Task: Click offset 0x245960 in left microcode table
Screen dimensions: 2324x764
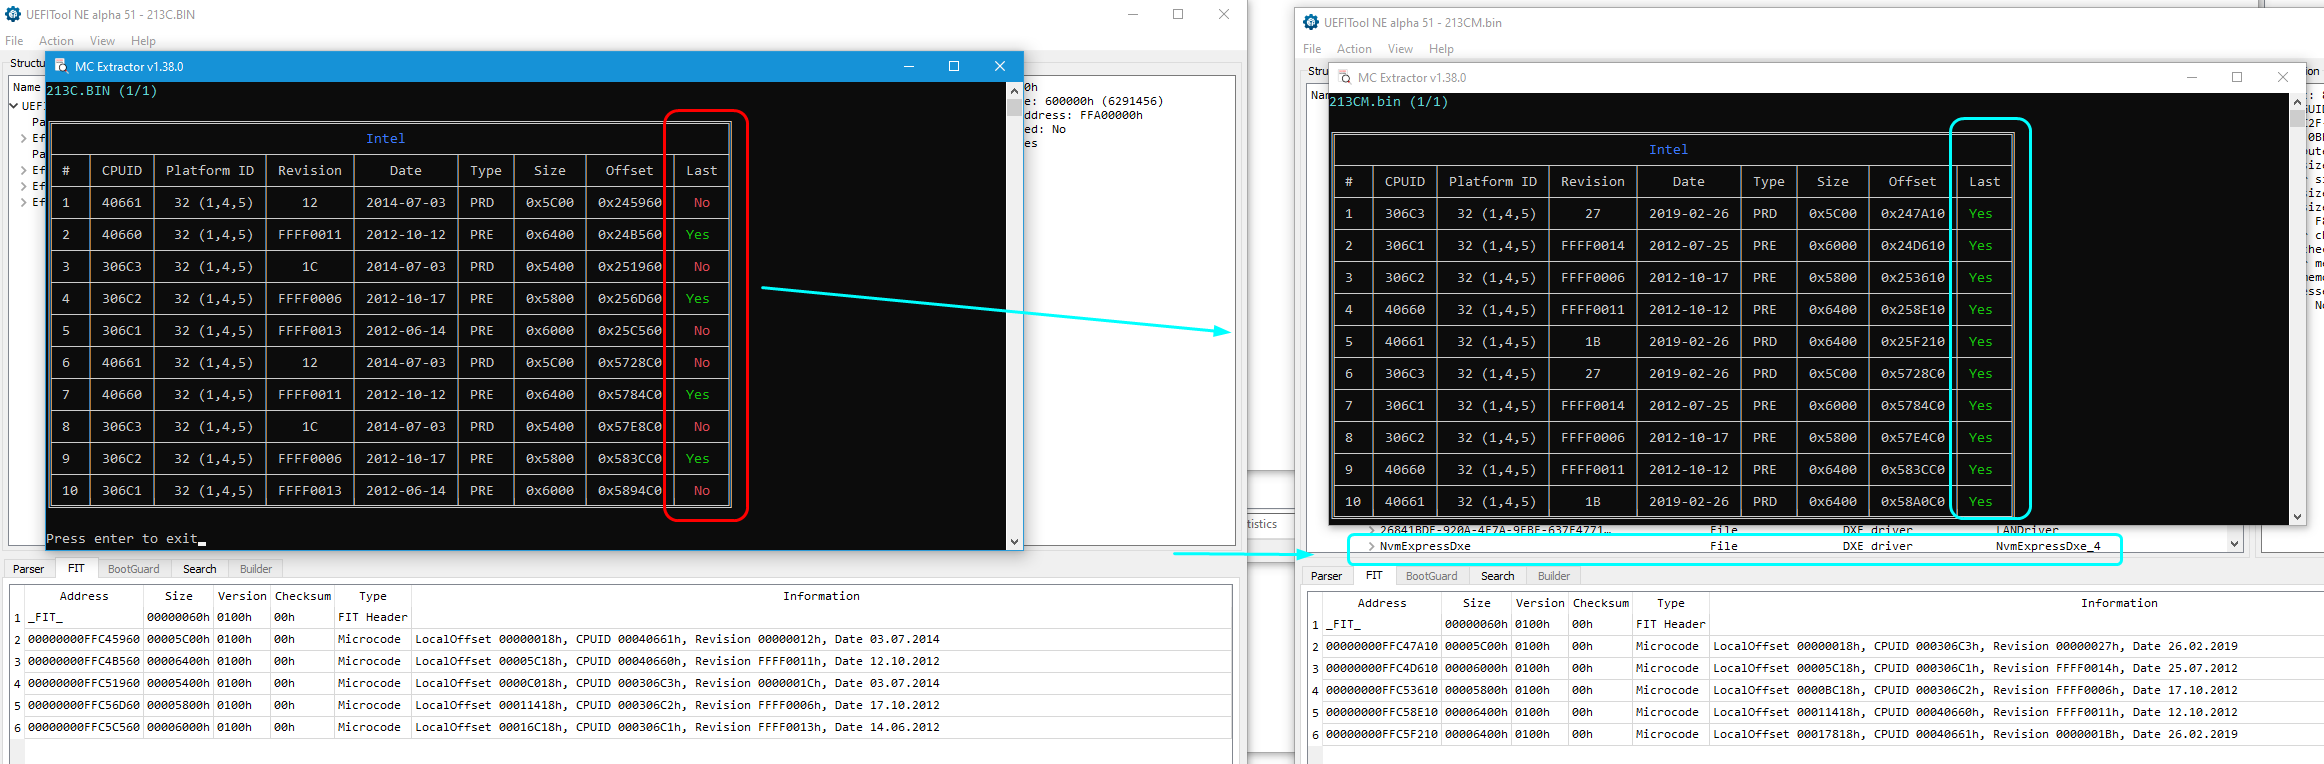Action: 629,202
